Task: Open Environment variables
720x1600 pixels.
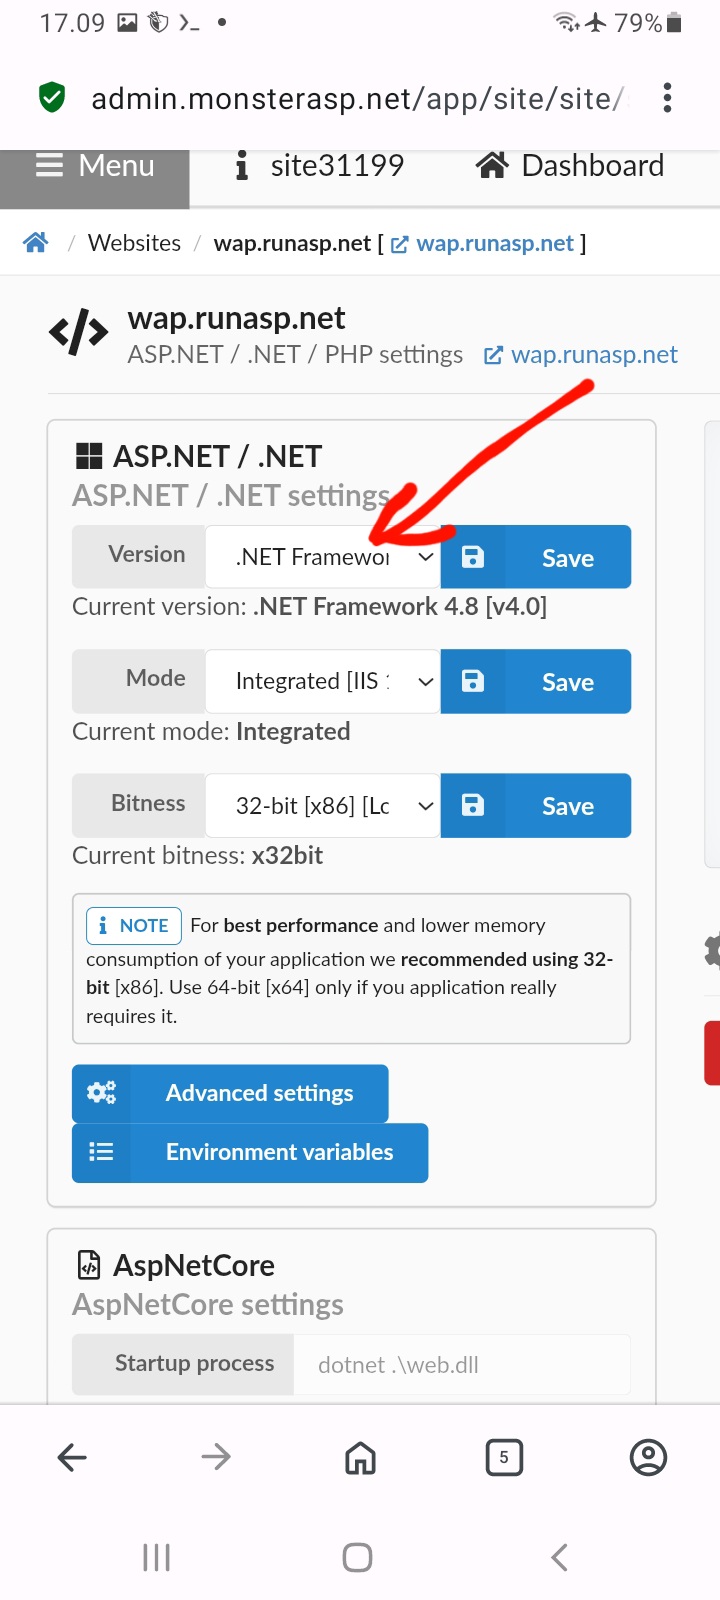Action: [x=250, y=1152]
